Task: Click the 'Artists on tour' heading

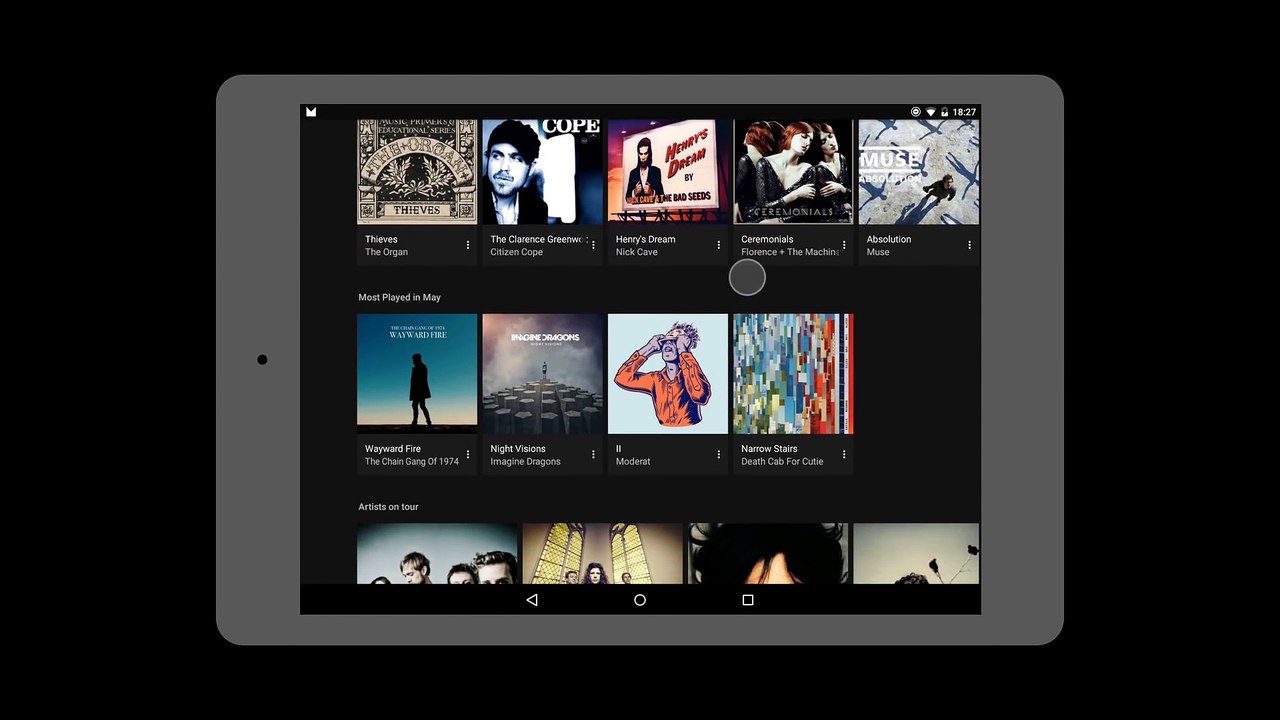Action: (x=388, y=507)
